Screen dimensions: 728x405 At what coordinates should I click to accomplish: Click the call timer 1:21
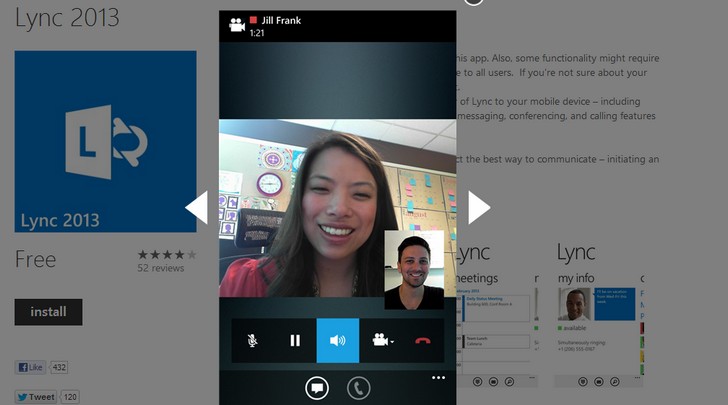257,33
